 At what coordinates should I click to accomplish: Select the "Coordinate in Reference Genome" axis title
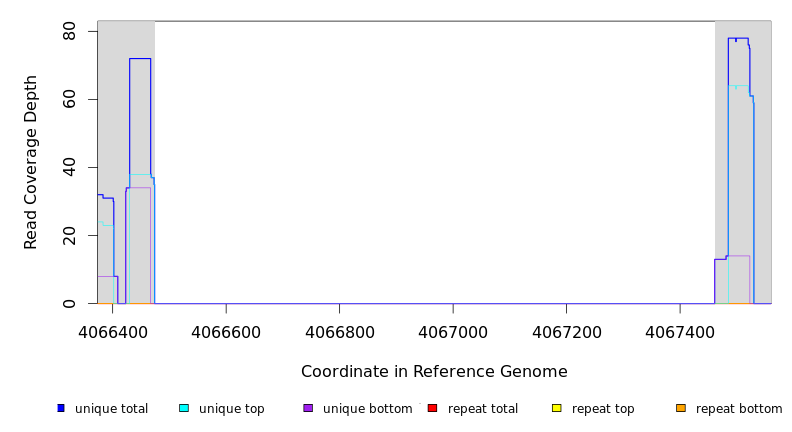click(434, 372)
